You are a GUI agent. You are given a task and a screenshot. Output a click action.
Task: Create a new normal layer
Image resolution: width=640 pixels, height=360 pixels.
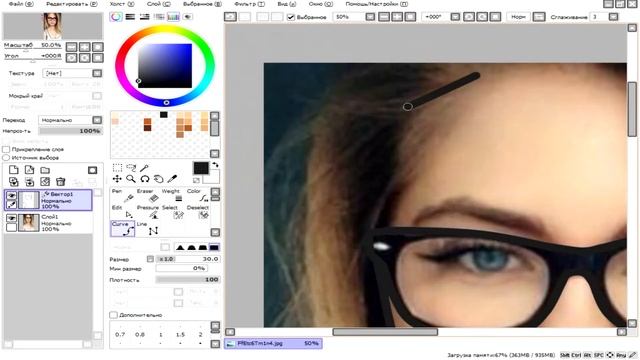tap(13, 170)
